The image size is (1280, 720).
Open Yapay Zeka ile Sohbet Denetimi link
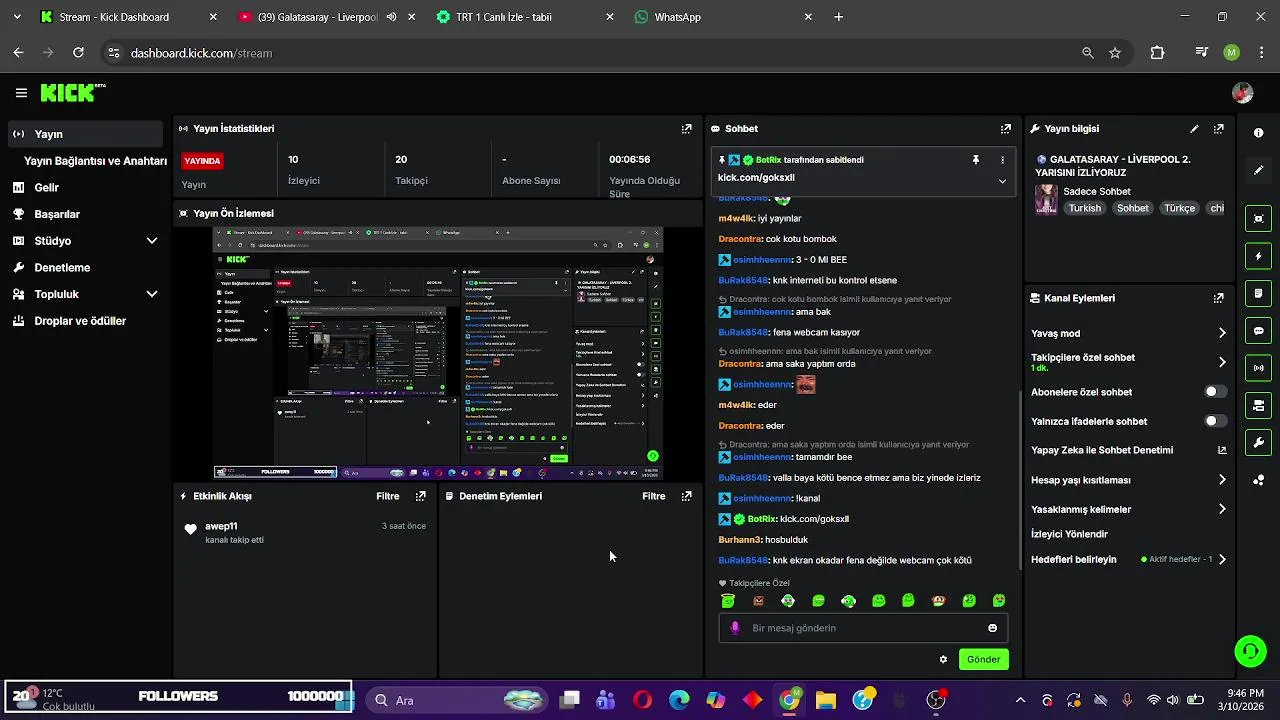pos(1128,450)
